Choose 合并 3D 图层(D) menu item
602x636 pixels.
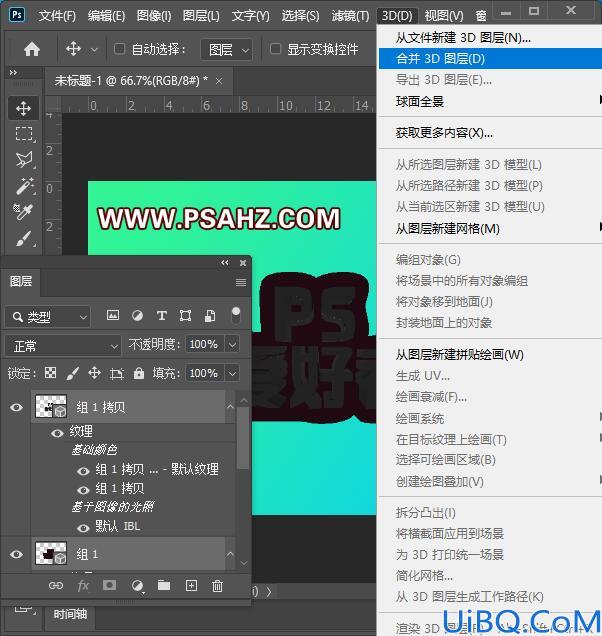pyautogui.click(x=490, y=59)
